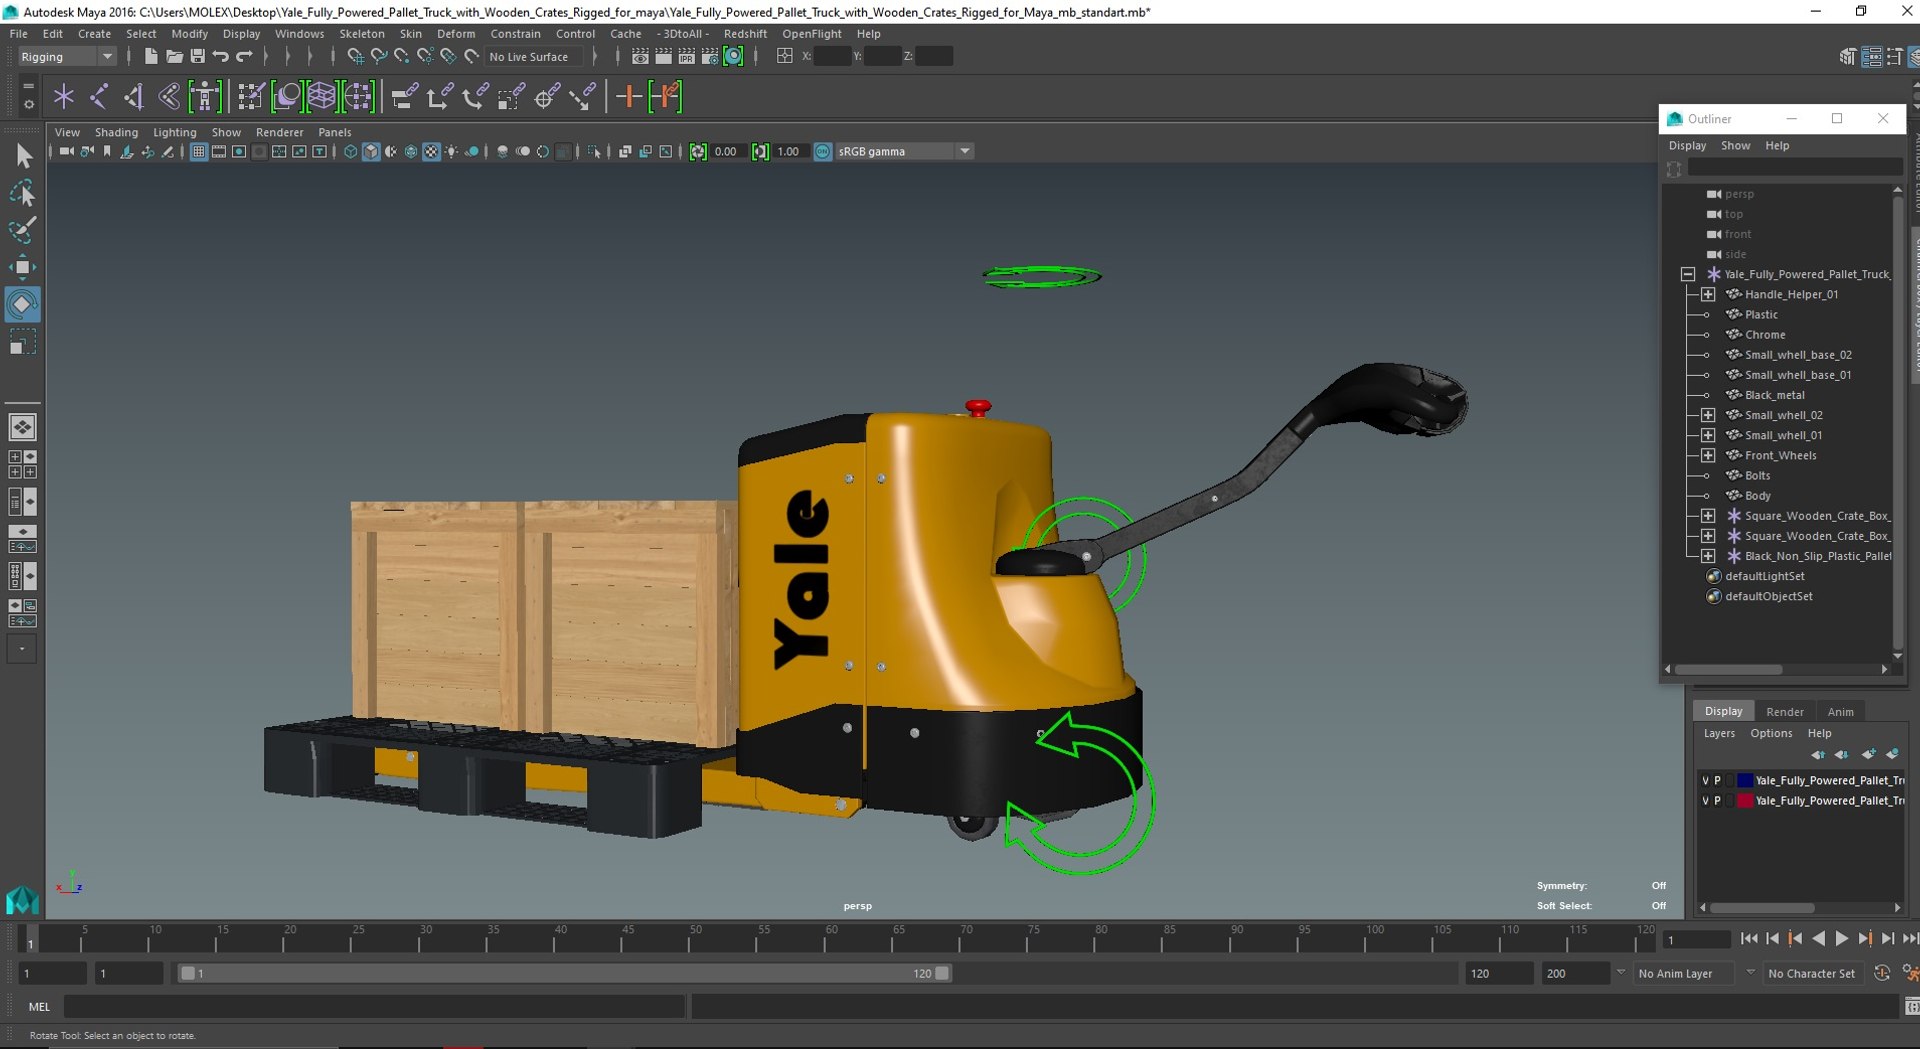
Task: Toggle viewport grid display
Action: point(198,152)
